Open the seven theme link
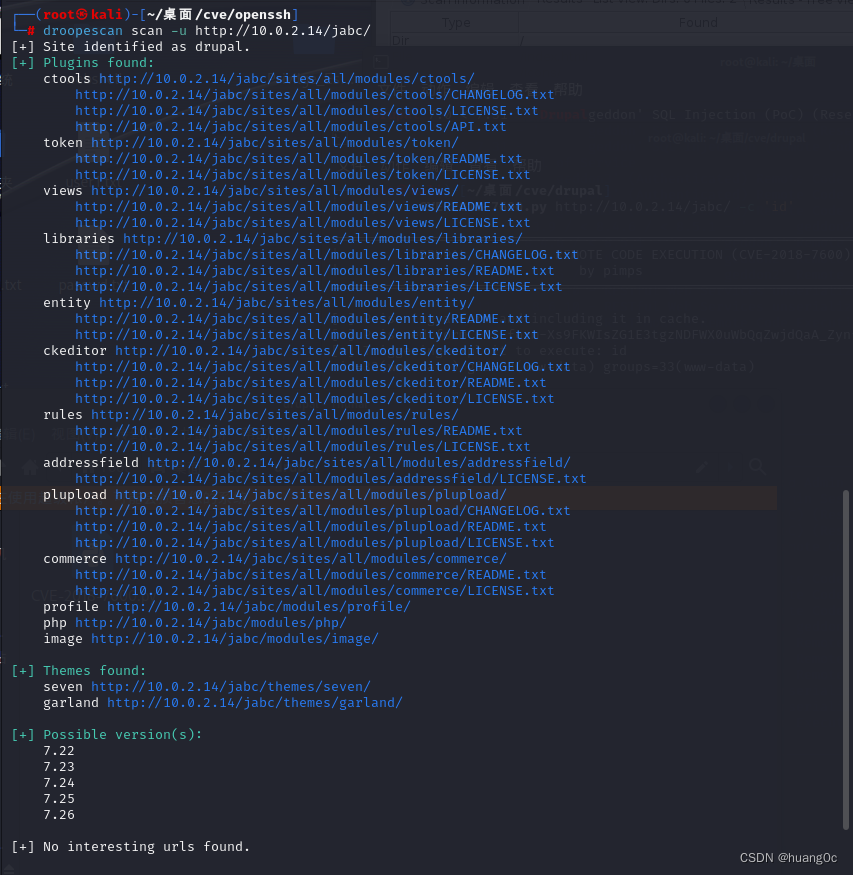Viewport: 853px width, 875px height. [x=229, y=686]
